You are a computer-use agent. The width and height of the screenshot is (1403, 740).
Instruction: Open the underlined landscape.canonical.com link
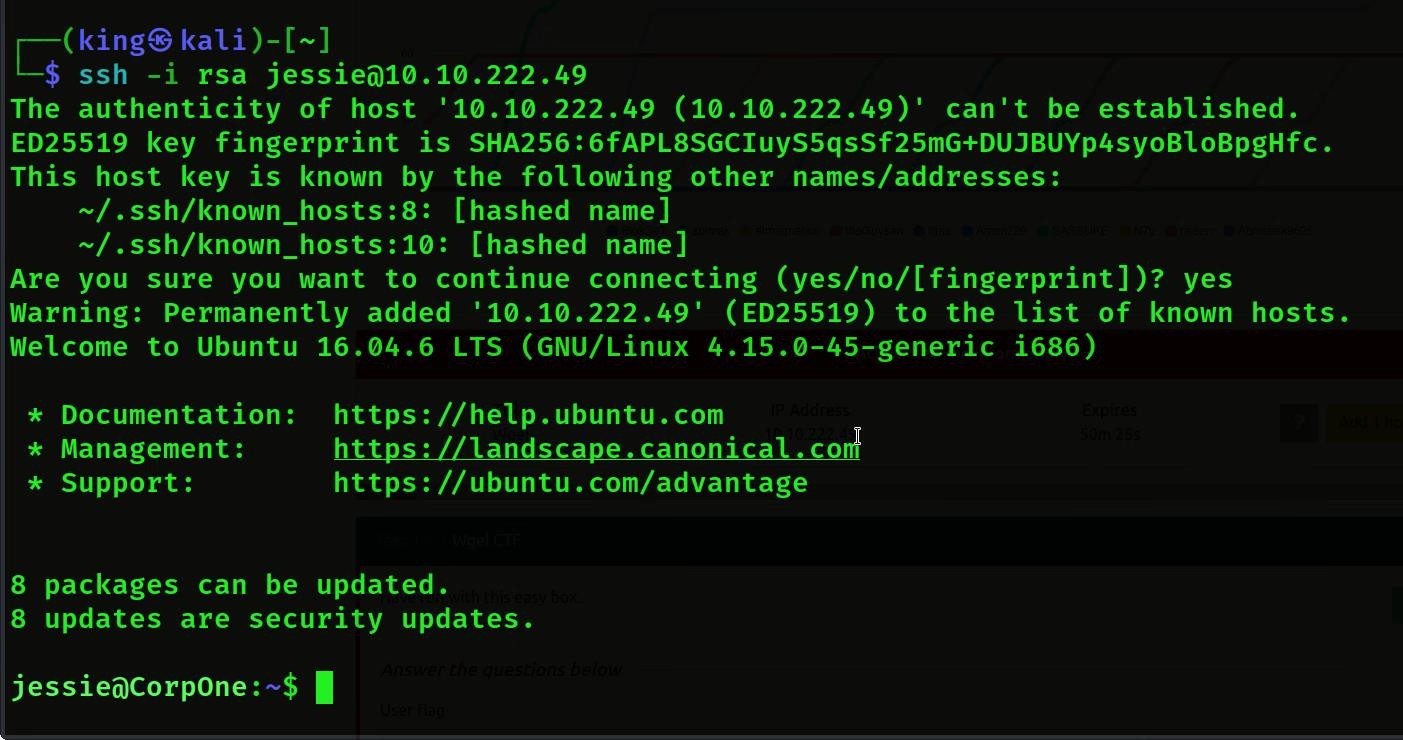tap(596, 449)
